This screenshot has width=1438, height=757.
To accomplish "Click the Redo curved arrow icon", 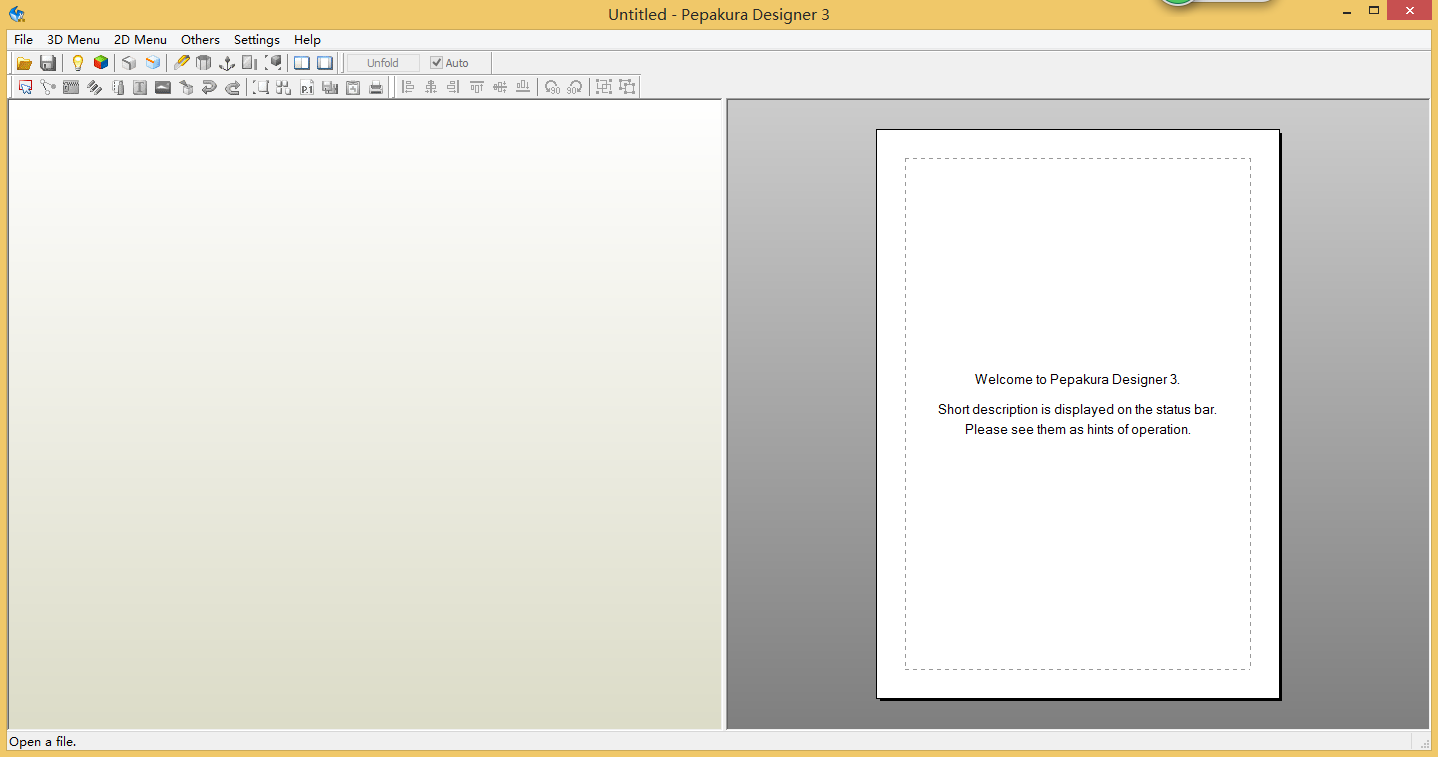I will 233,87.
